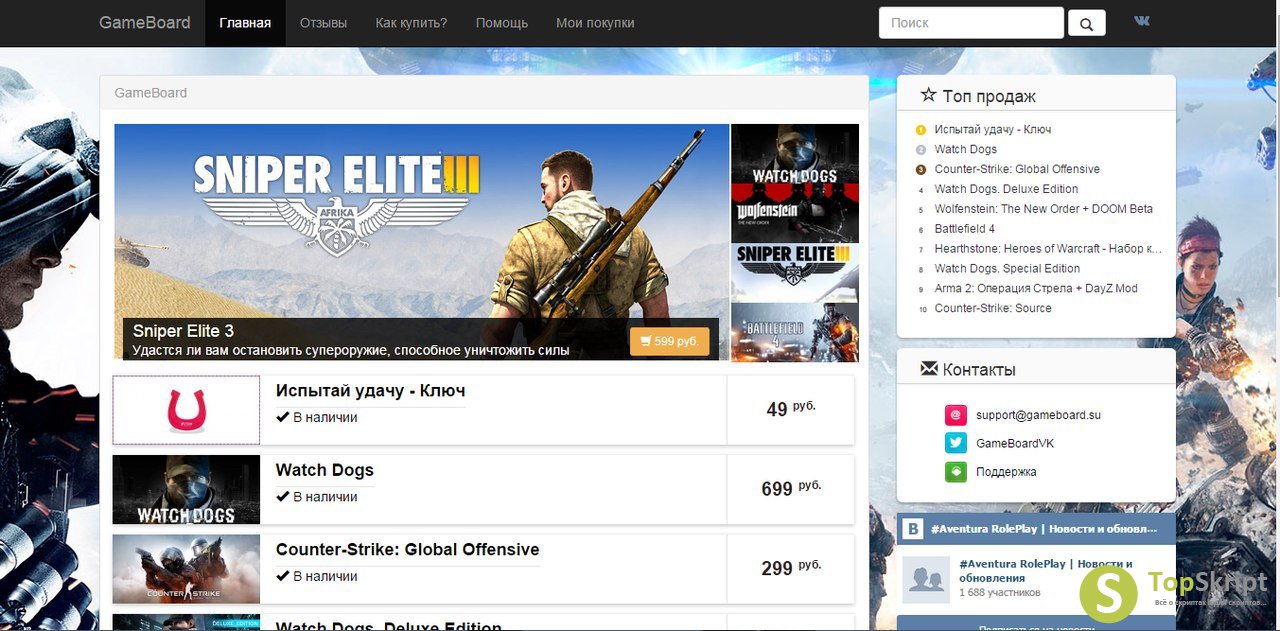Open Counter-Strike: Global Offensive in Топ продаж
This screenshot has height=631, width=1280.
(1017, 170)
